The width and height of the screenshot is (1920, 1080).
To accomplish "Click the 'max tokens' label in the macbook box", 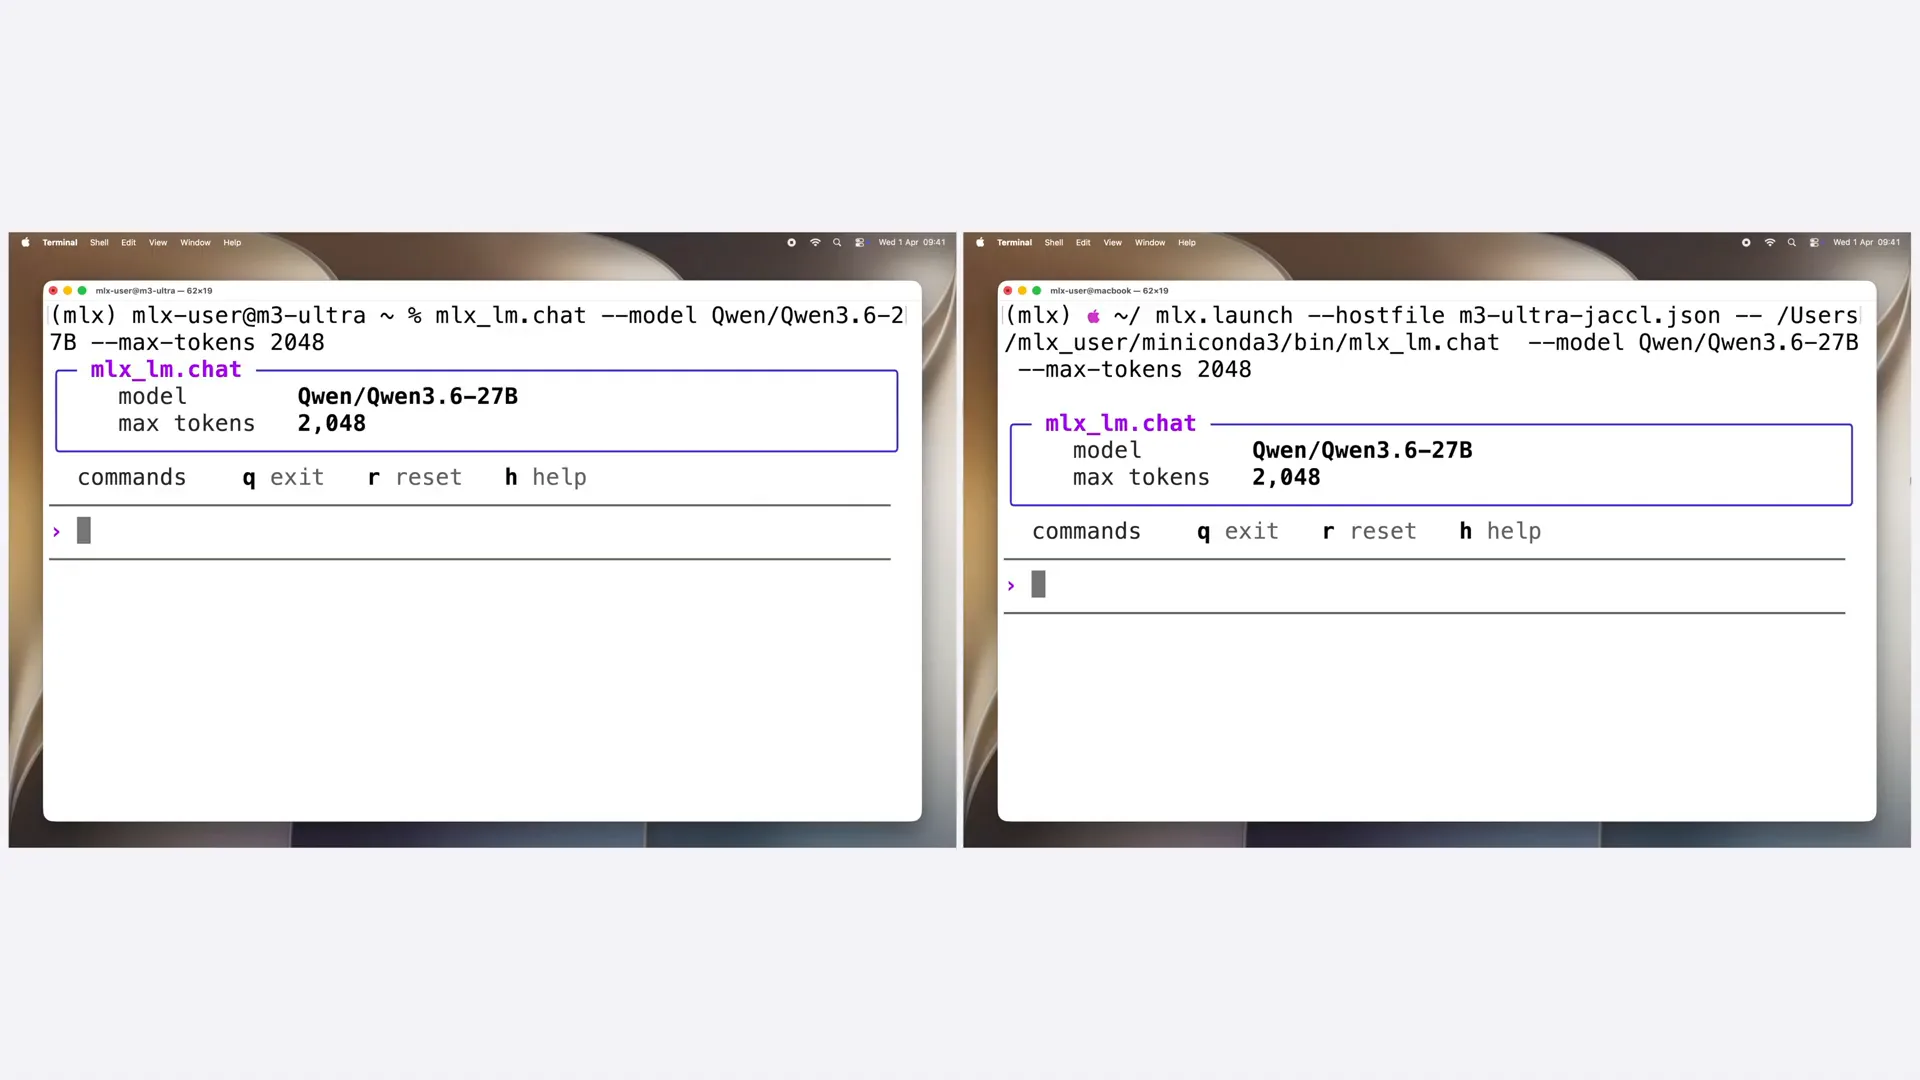I will (x=1141, y=478).
